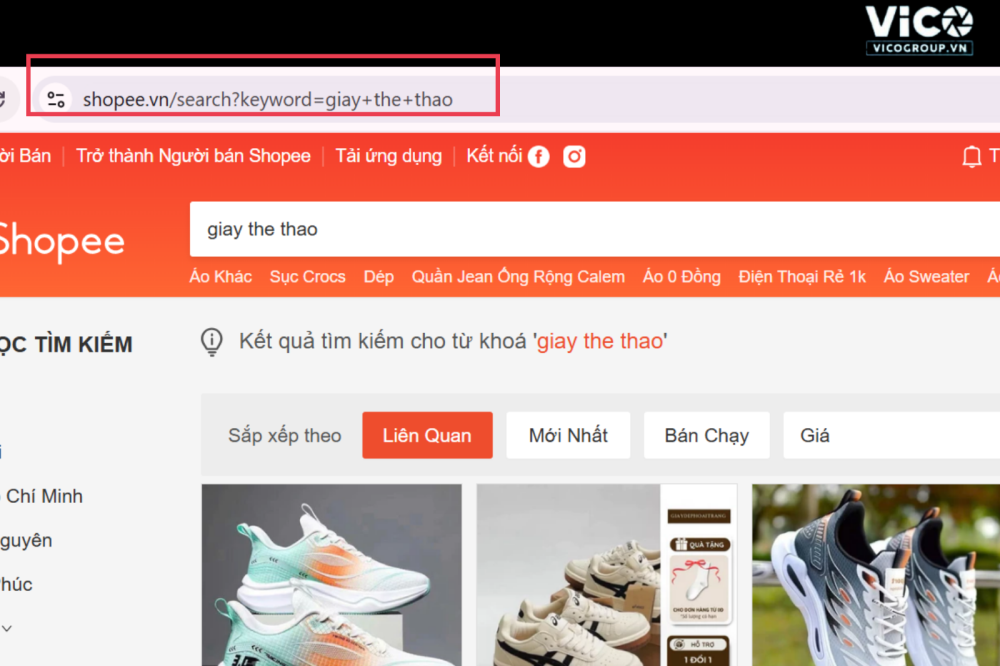Screen dimensions: 1000x666
Task: Click the notification bell icon
Action: (971, 156)
